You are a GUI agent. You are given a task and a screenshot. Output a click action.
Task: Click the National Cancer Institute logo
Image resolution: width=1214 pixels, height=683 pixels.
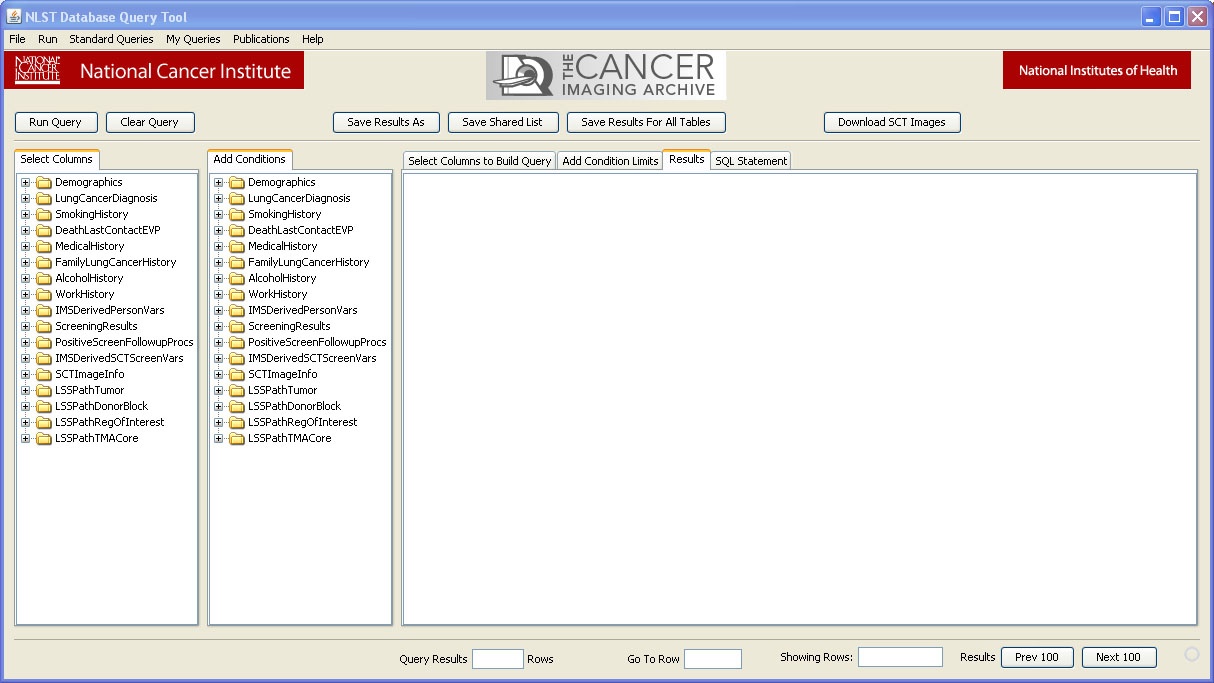(154, 71)
